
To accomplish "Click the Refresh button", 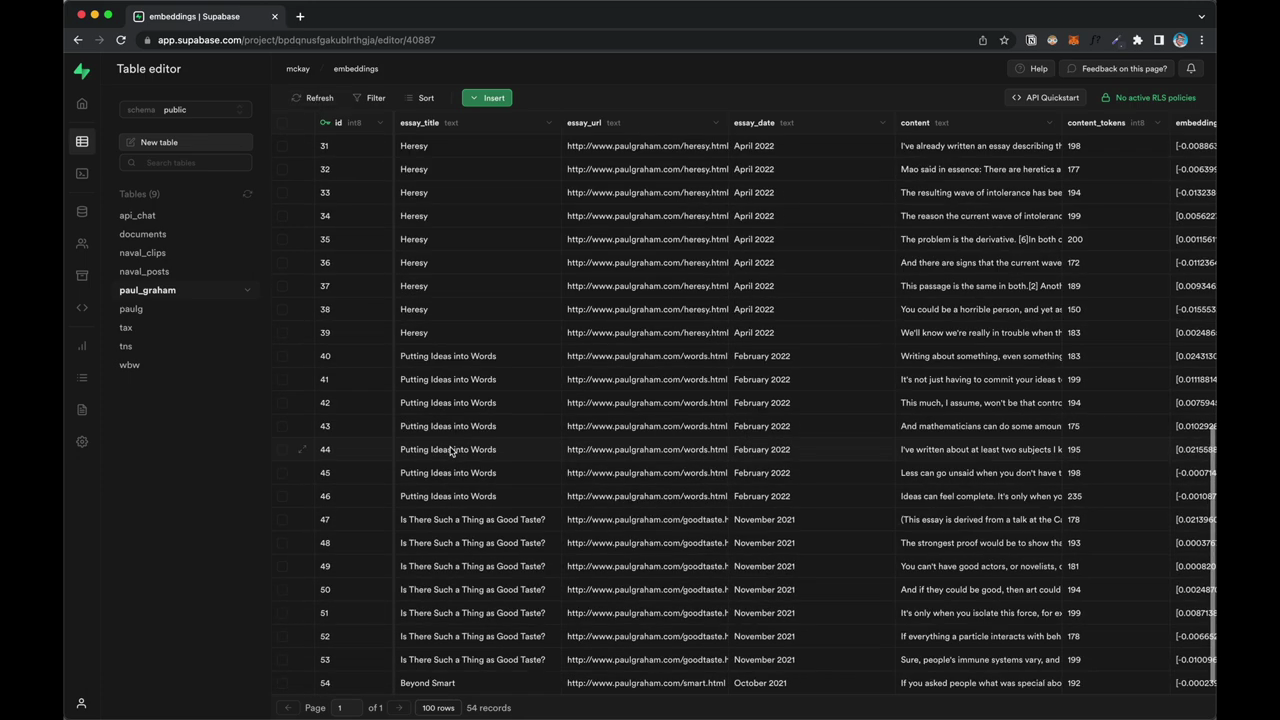I will point(312,98).
